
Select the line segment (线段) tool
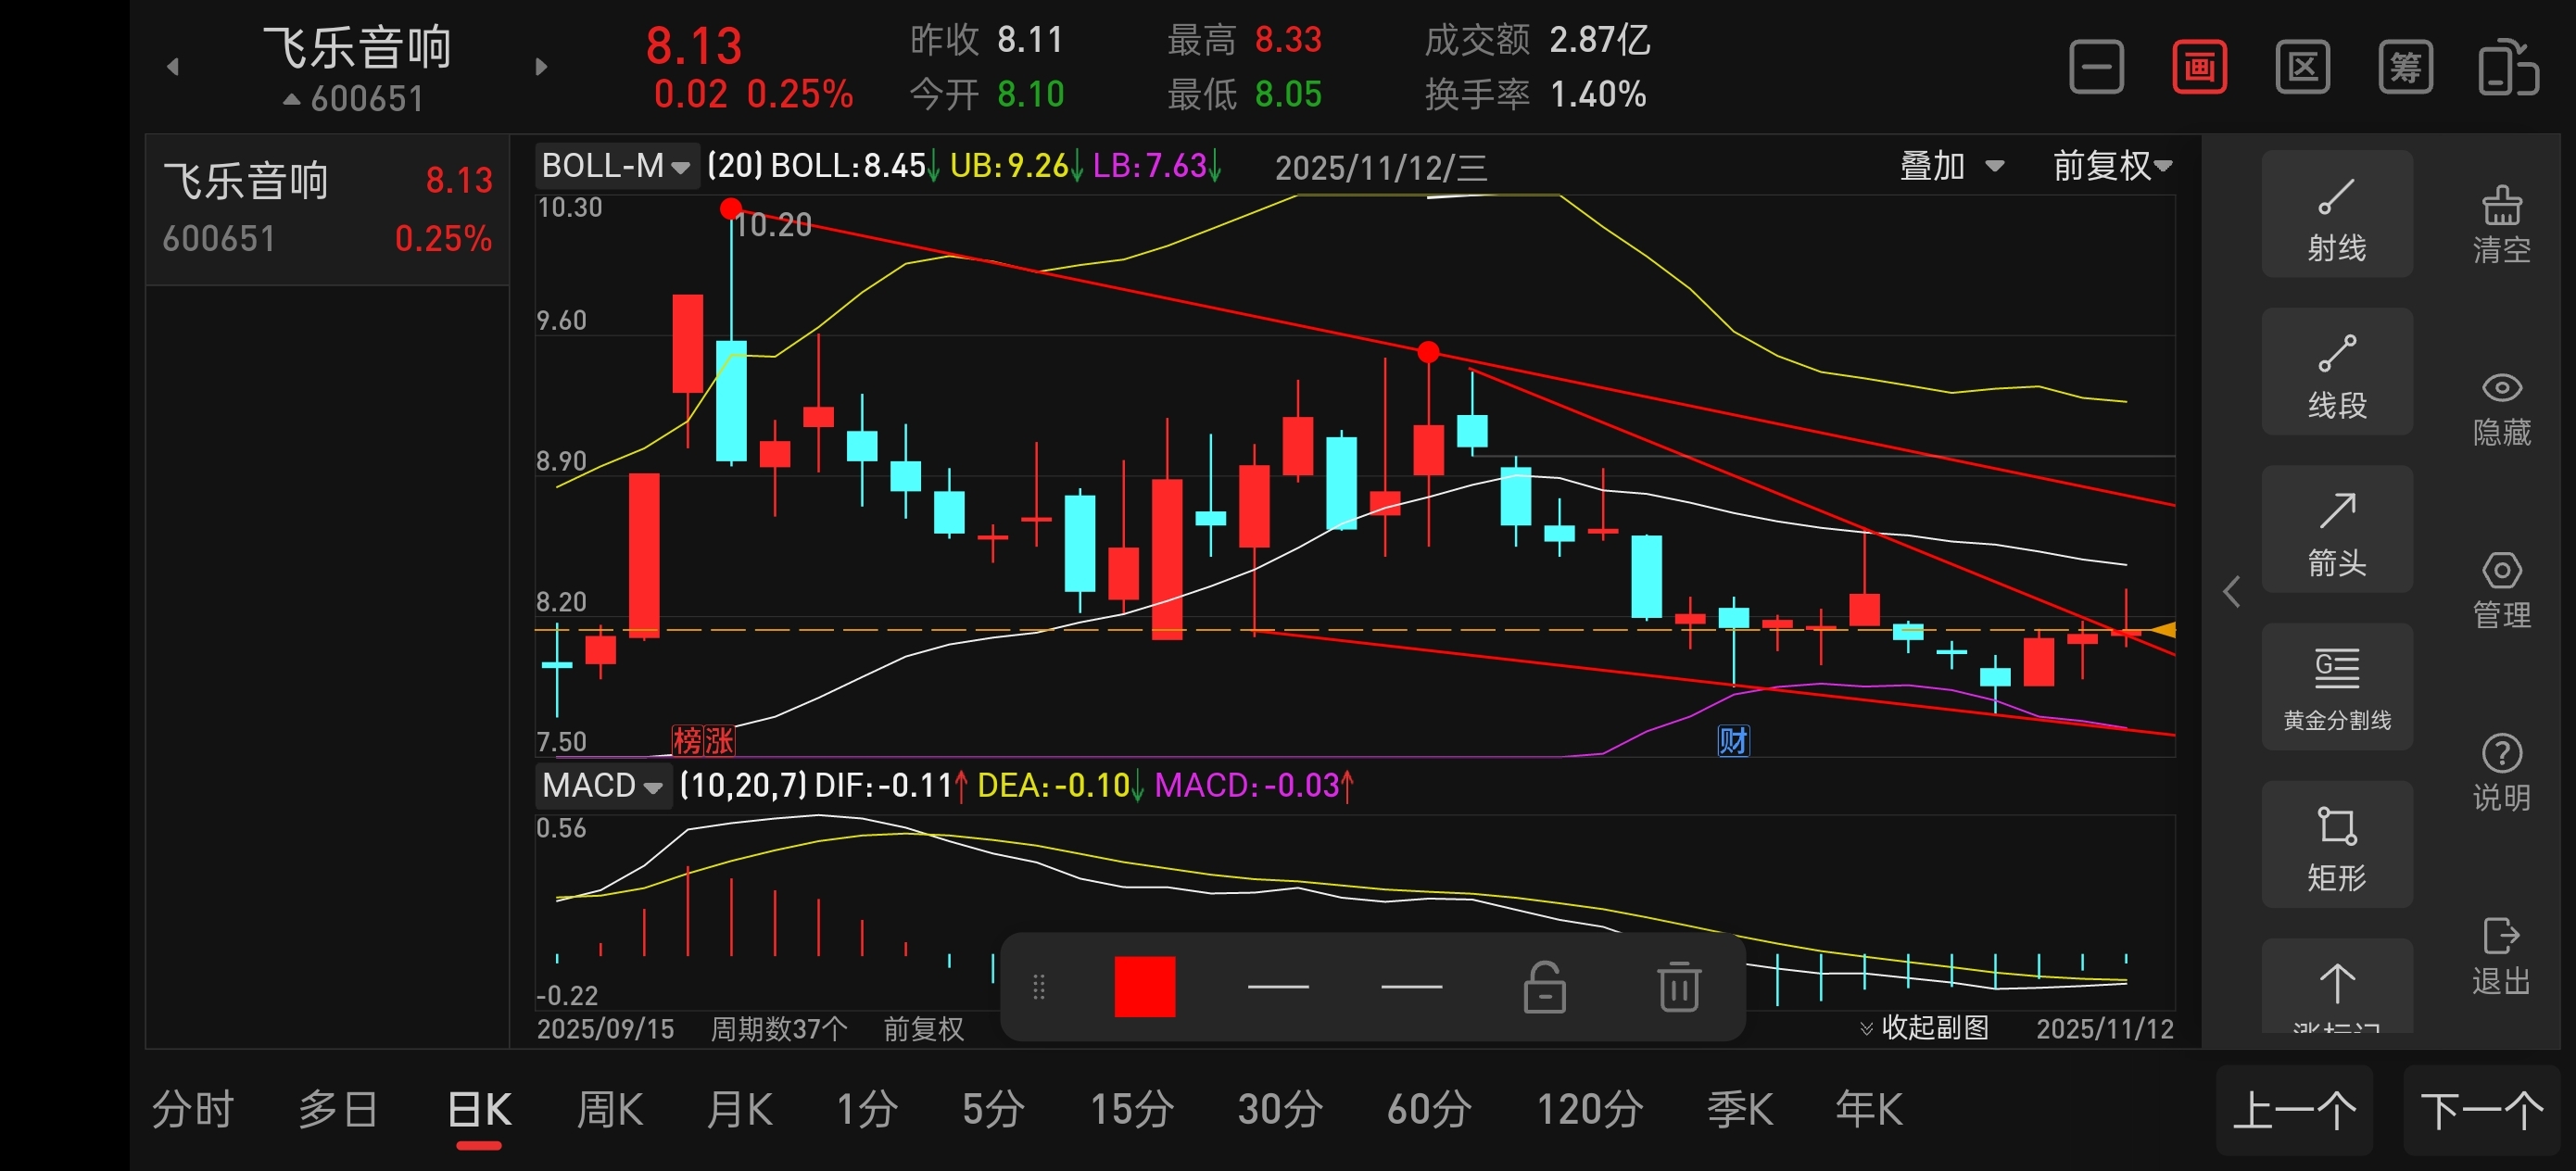pos(2336,372)
